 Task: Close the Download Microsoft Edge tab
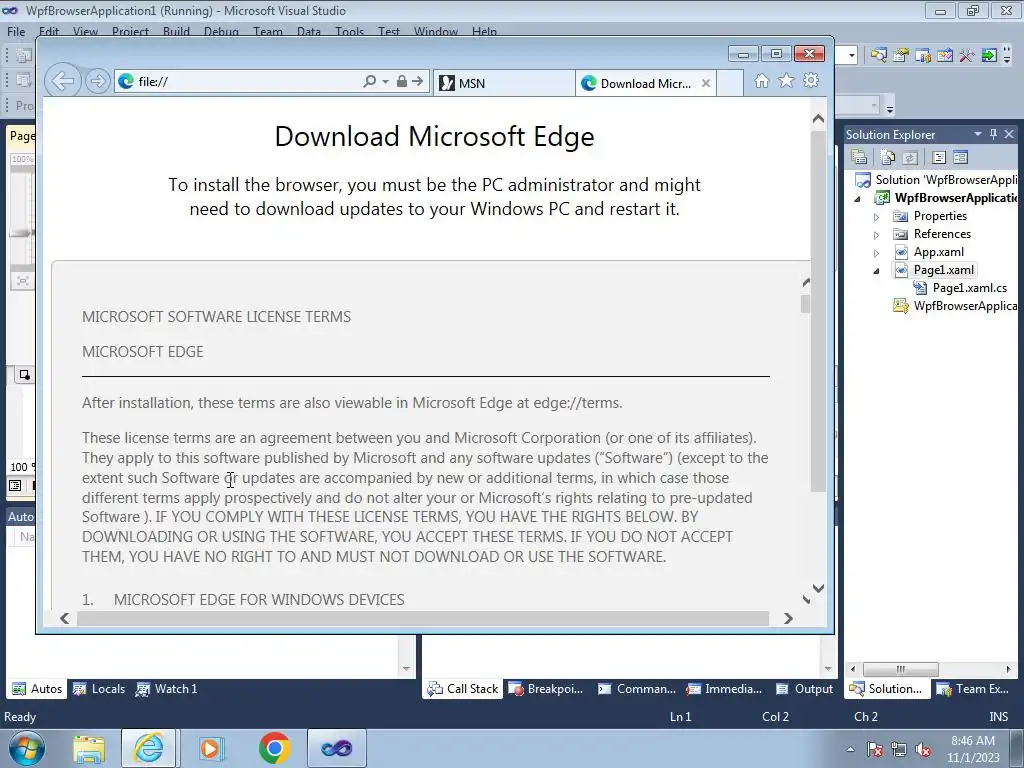[x=705, y=83]
